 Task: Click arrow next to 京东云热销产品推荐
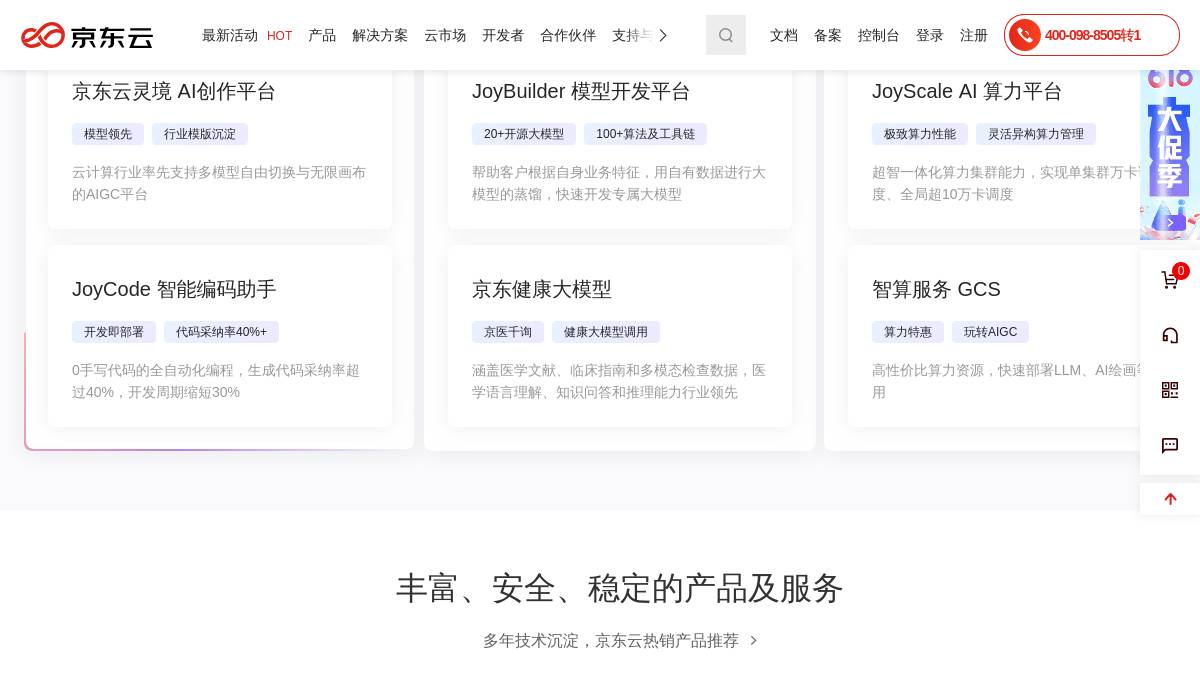754,641
